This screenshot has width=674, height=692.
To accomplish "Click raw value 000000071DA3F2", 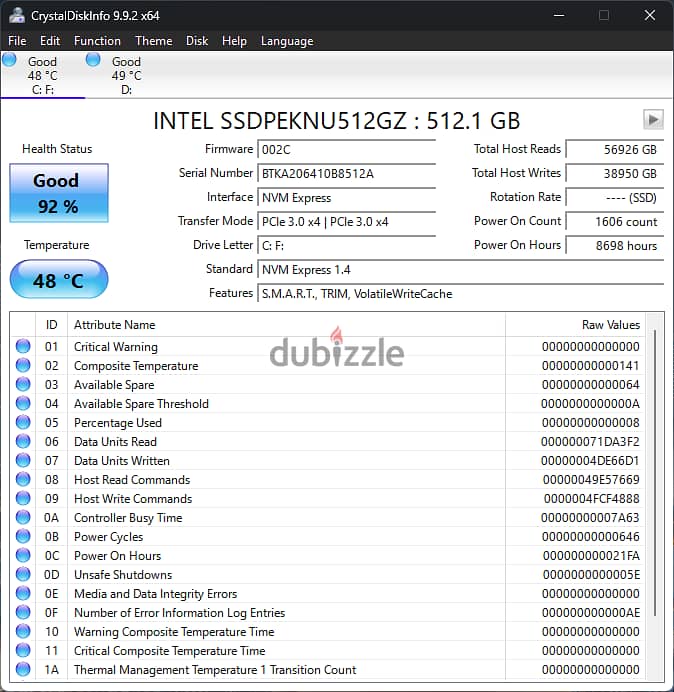I will [x=590, y=442].
